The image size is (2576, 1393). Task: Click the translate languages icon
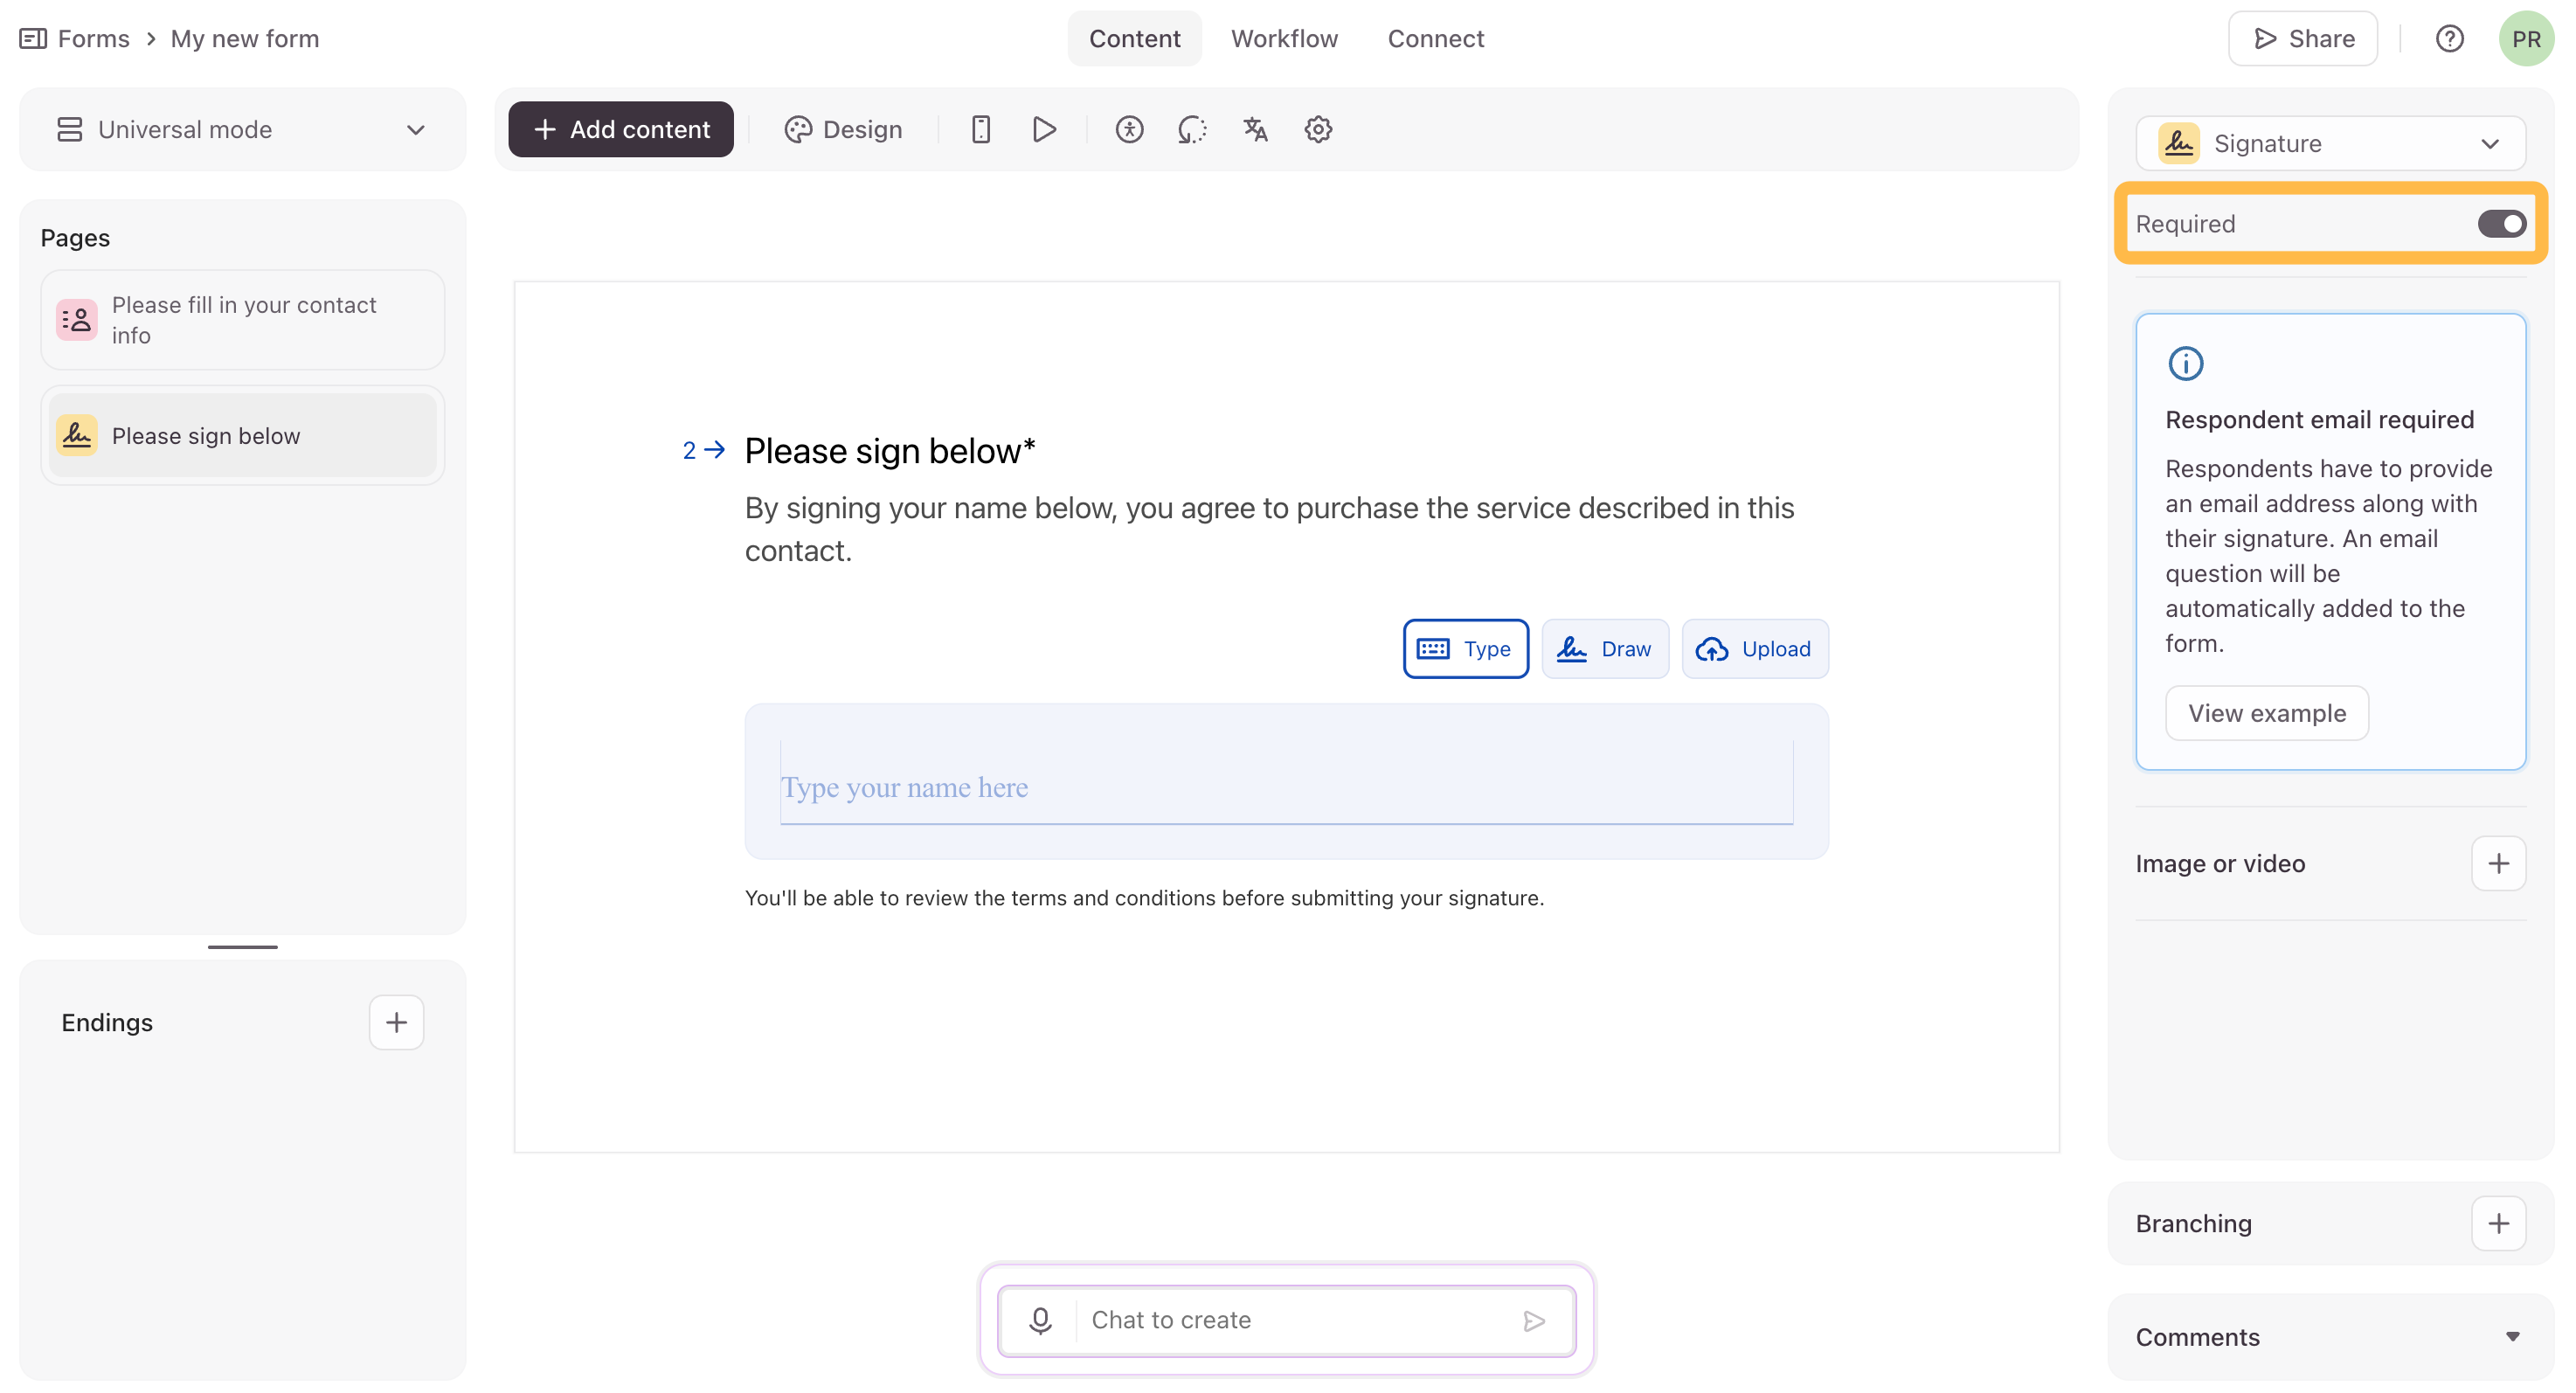pyautogui.click(x=1255, y=130)
